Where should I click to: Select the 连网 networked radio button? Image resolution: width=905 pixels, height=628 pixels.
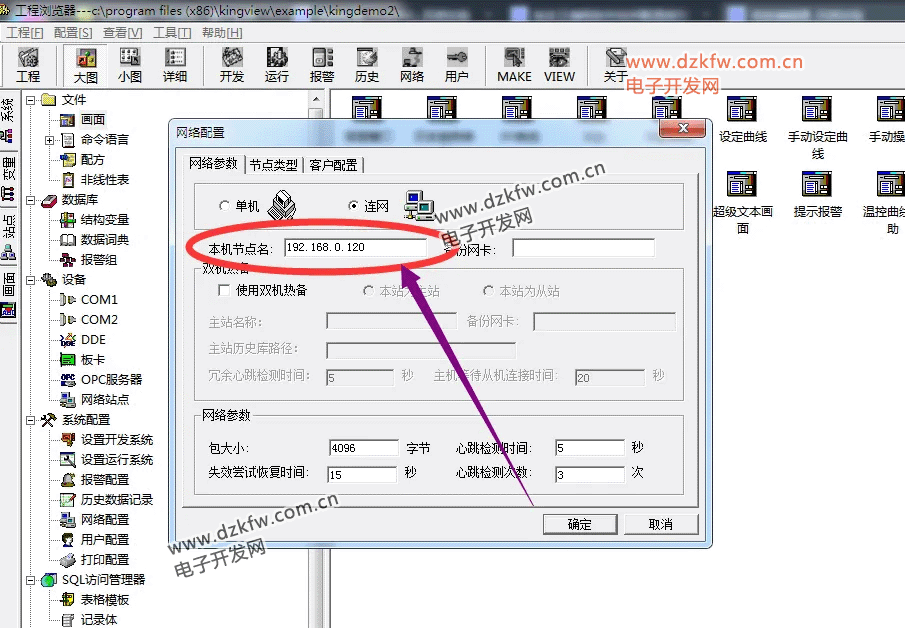pos(353,206)
